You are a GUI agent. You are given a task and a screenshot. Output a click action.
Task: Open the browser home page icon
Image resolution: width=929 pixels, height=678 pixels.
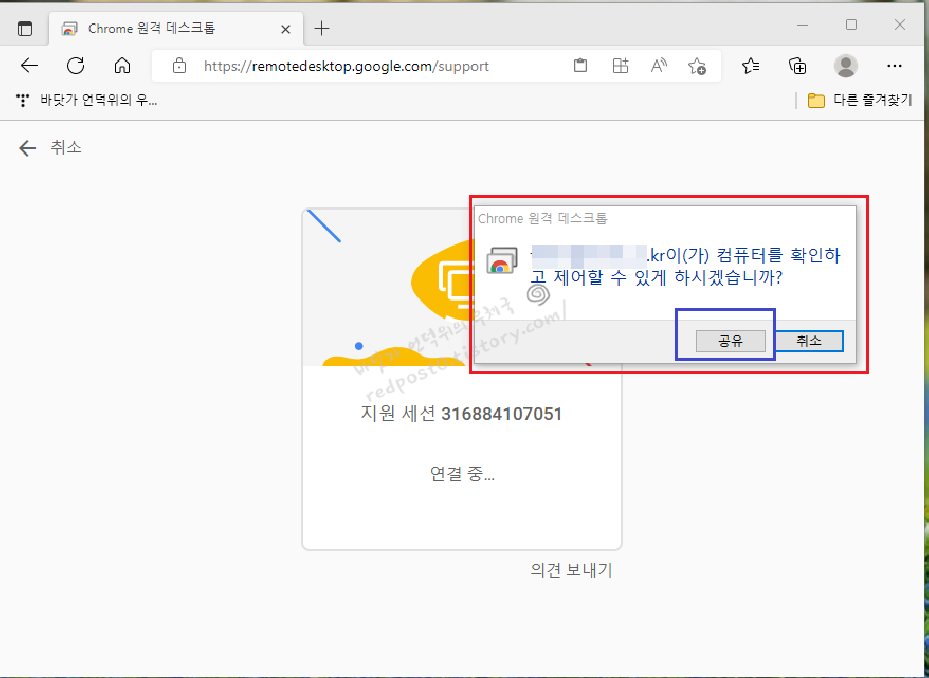122,65
